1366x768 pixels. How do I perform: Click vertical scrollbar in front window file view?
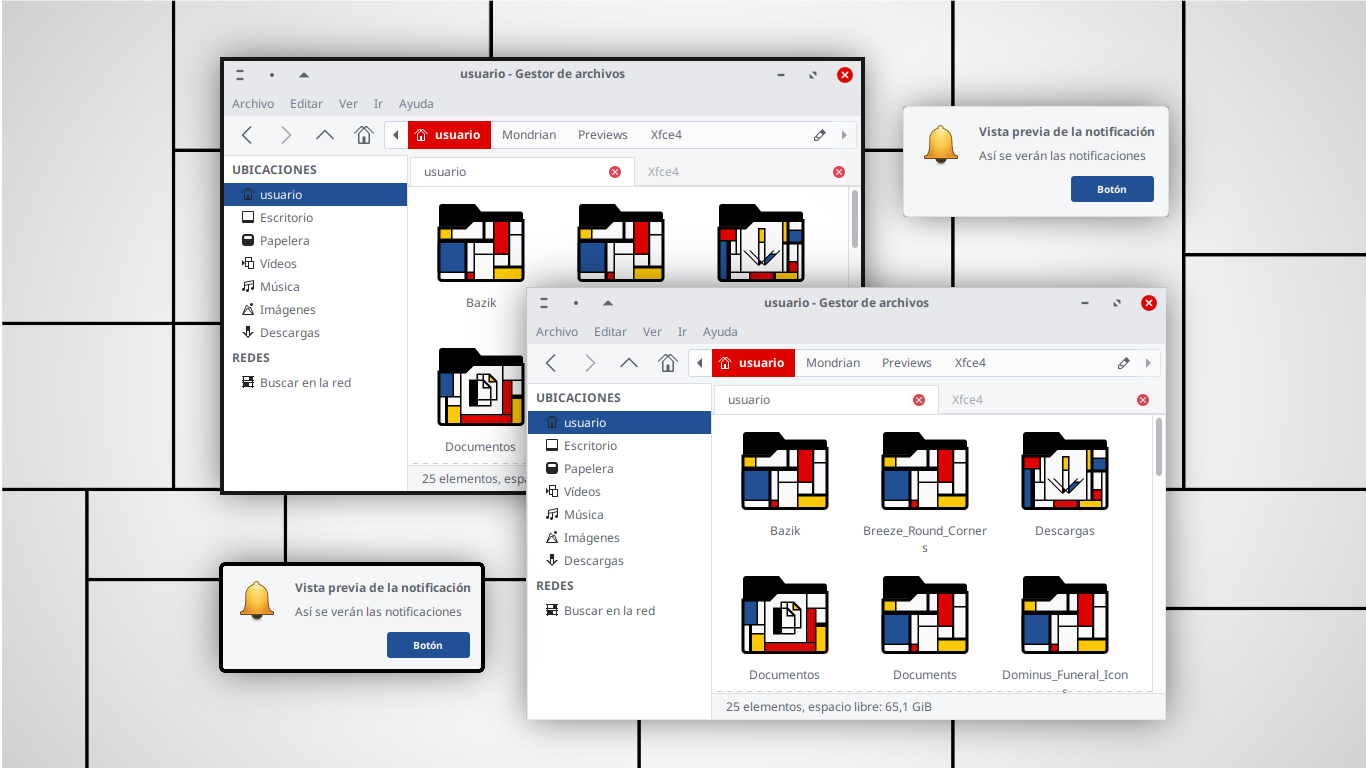coord(1159,447)
